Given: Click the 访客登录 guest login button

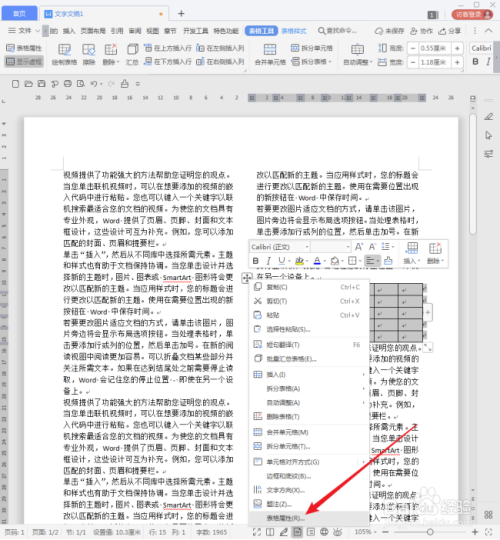Looking at the screenshot, I should [x=472, y=14].
